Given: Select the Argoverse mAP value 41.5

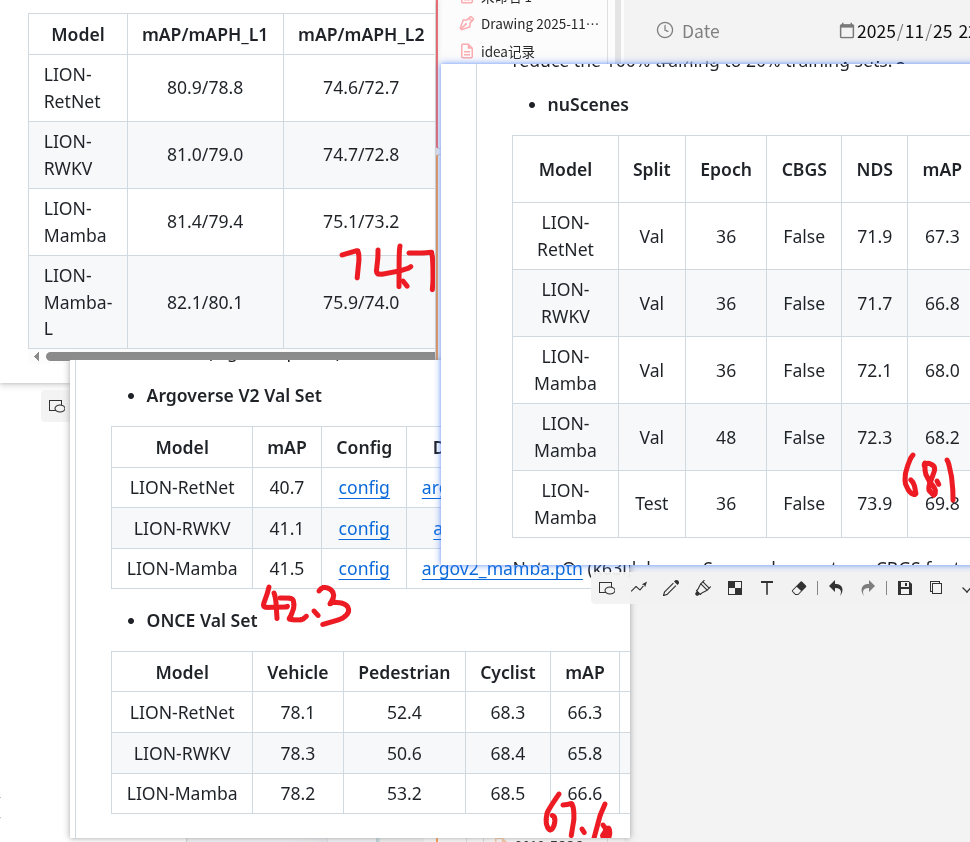Looking at the screenshot, I should point(286,569).
